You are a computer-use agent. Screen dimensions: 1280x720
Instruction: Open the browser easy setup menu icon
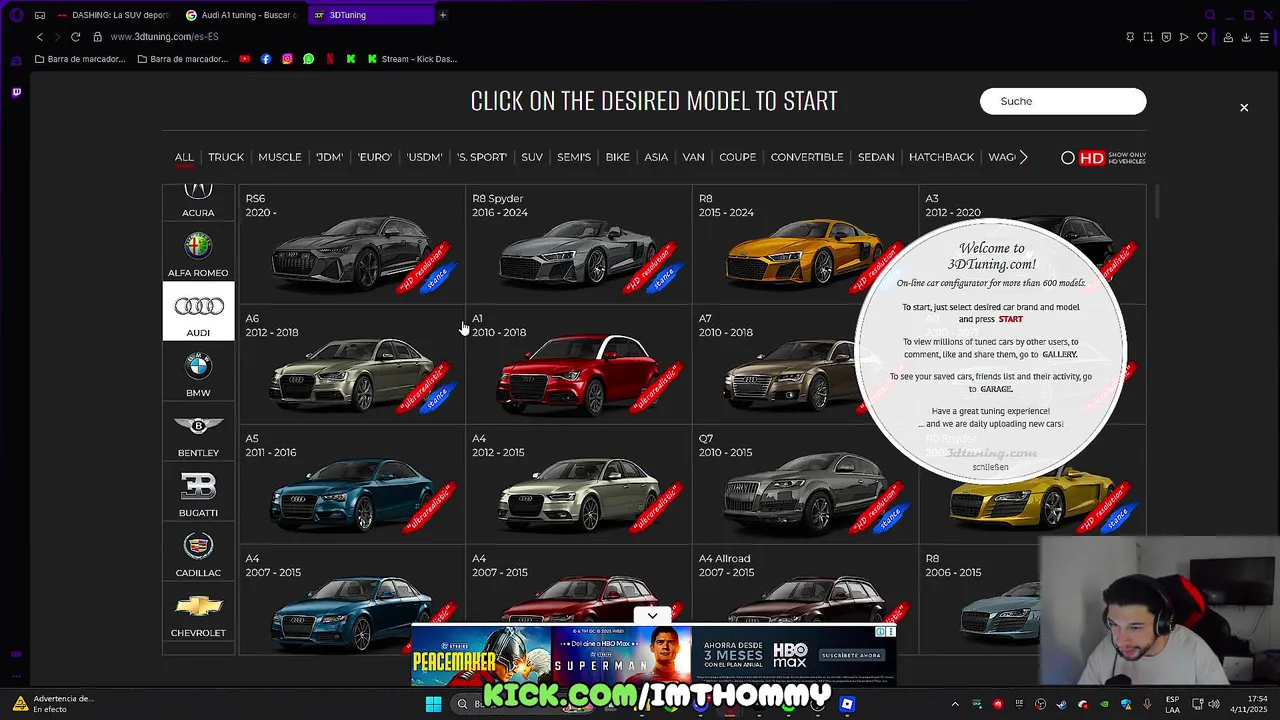[1264, 37]
